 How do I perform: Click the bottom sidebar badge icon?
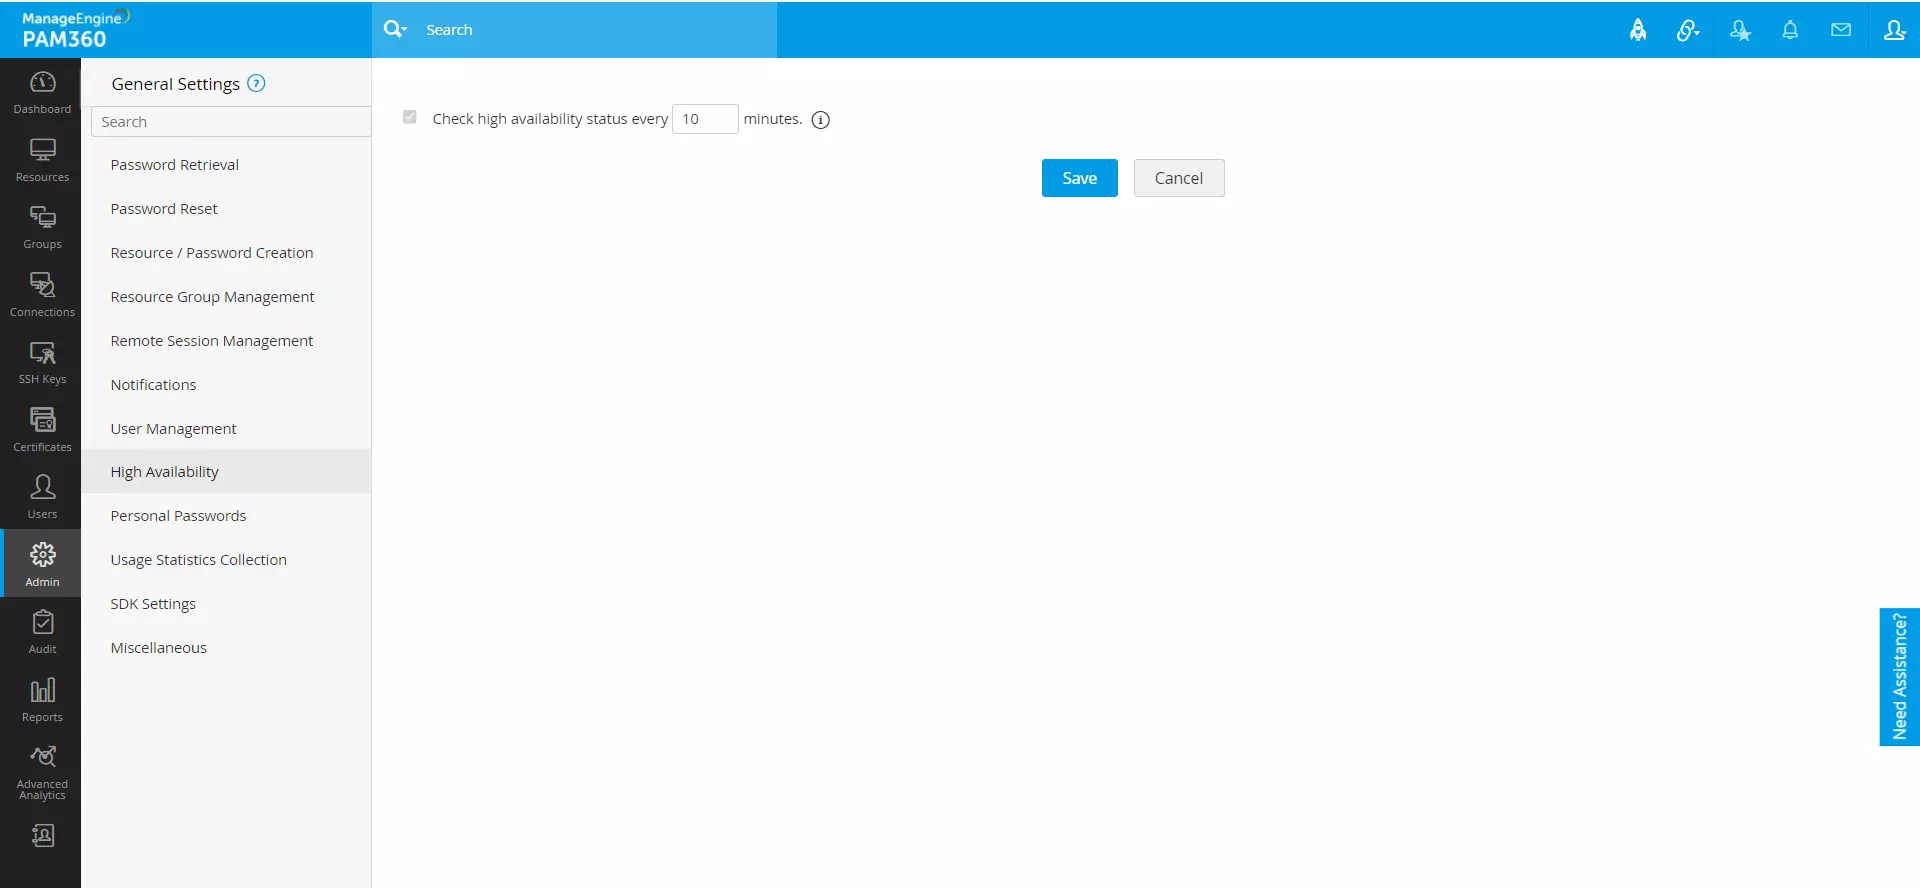pos(42,835)
